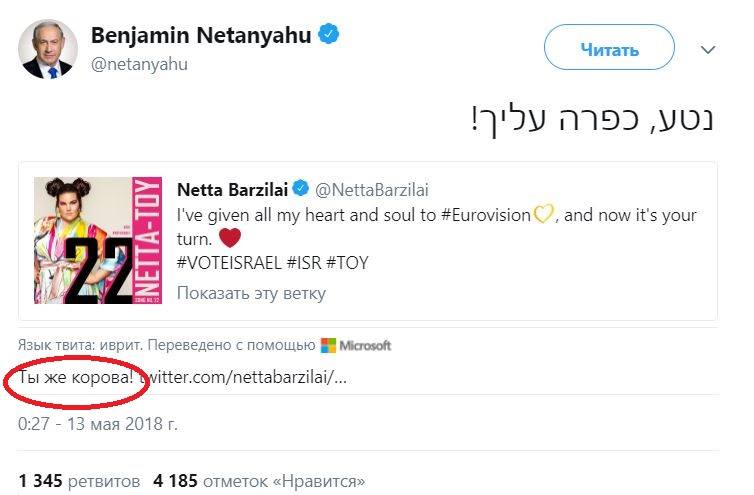This screenshot has height=495, width=754.
Task: Open the tweet options chevron menu
Action: (708, 49)
